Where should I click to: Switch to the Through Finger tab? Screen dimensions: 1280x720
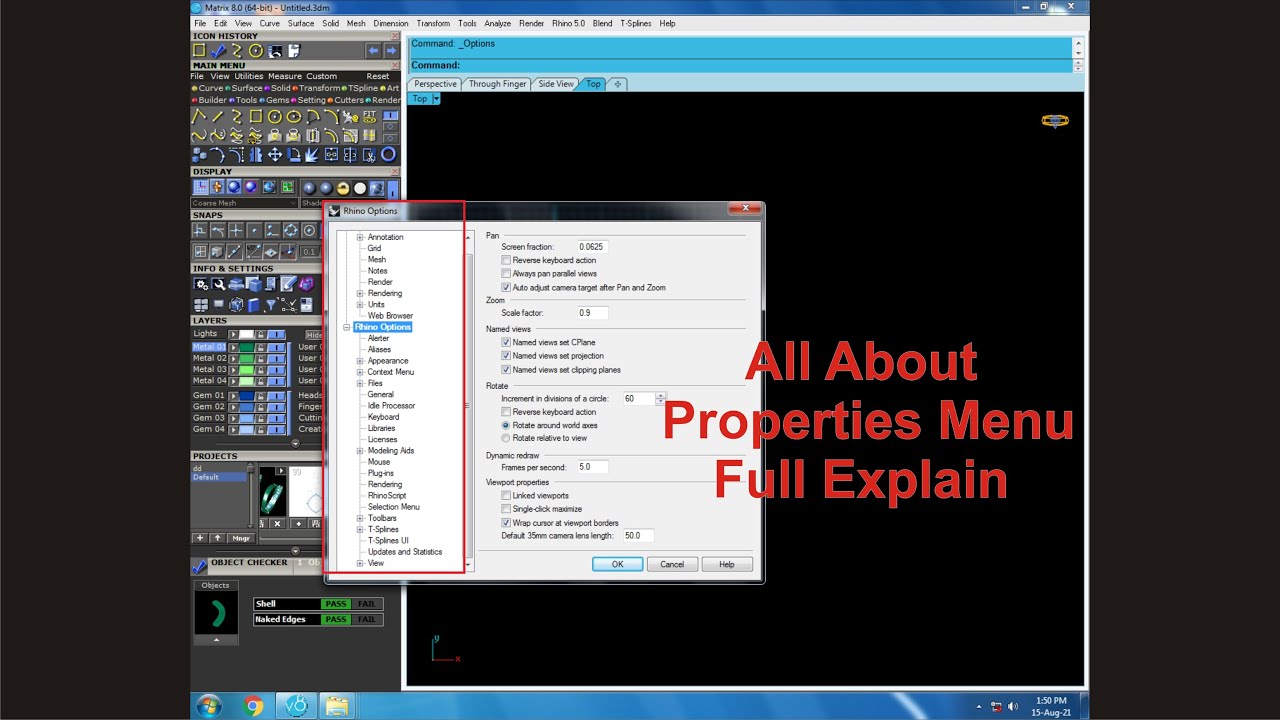pos(497,84)
